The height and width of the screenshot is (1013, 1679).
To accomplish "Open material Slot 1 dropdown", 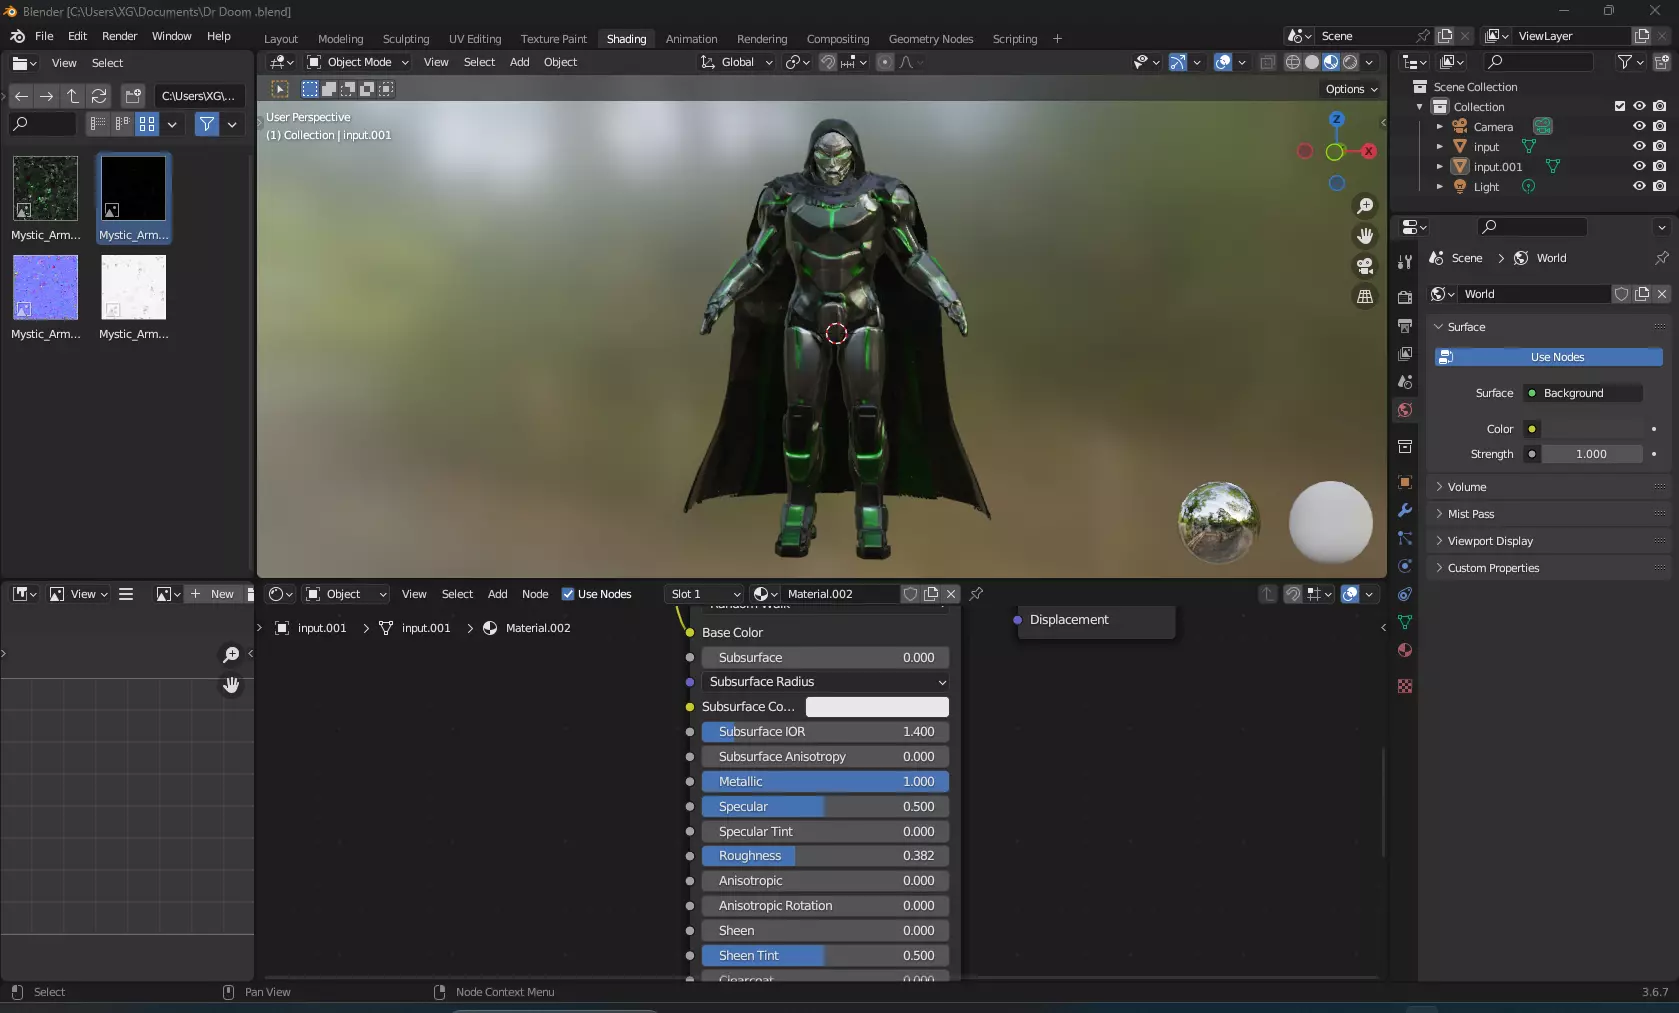I will coord(705,594).
